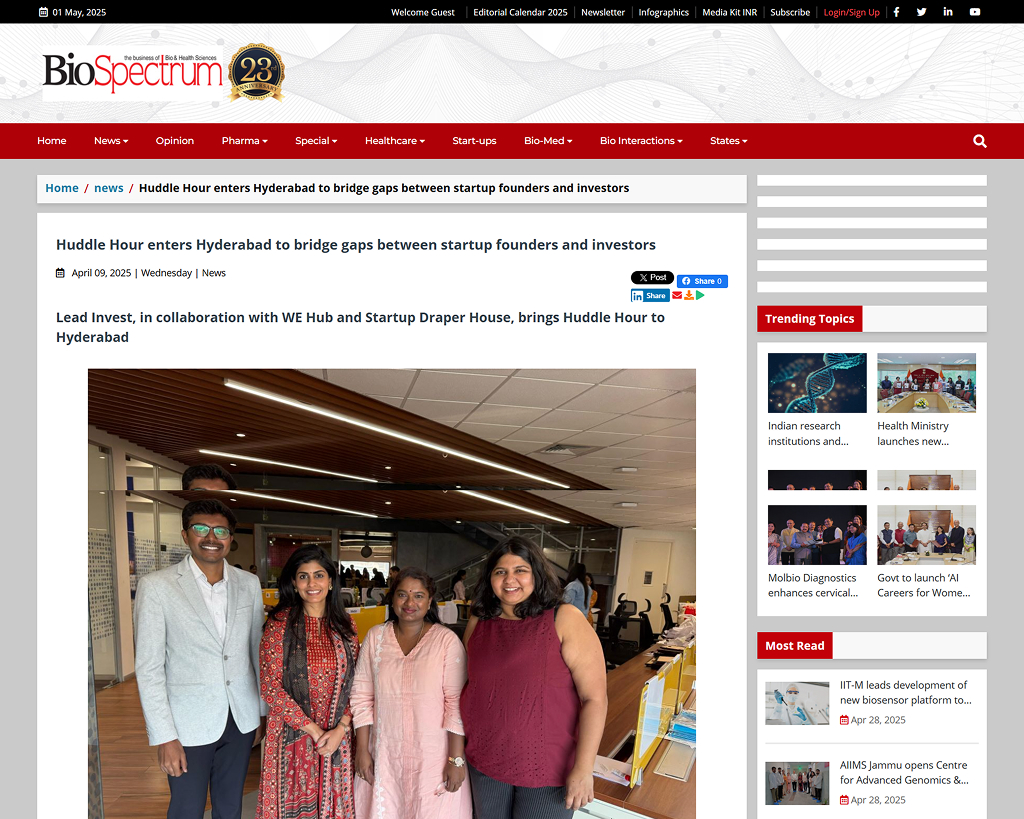Click the Subscribe link
Viewport: 1024px width, 819px height.
click(790, 12)
